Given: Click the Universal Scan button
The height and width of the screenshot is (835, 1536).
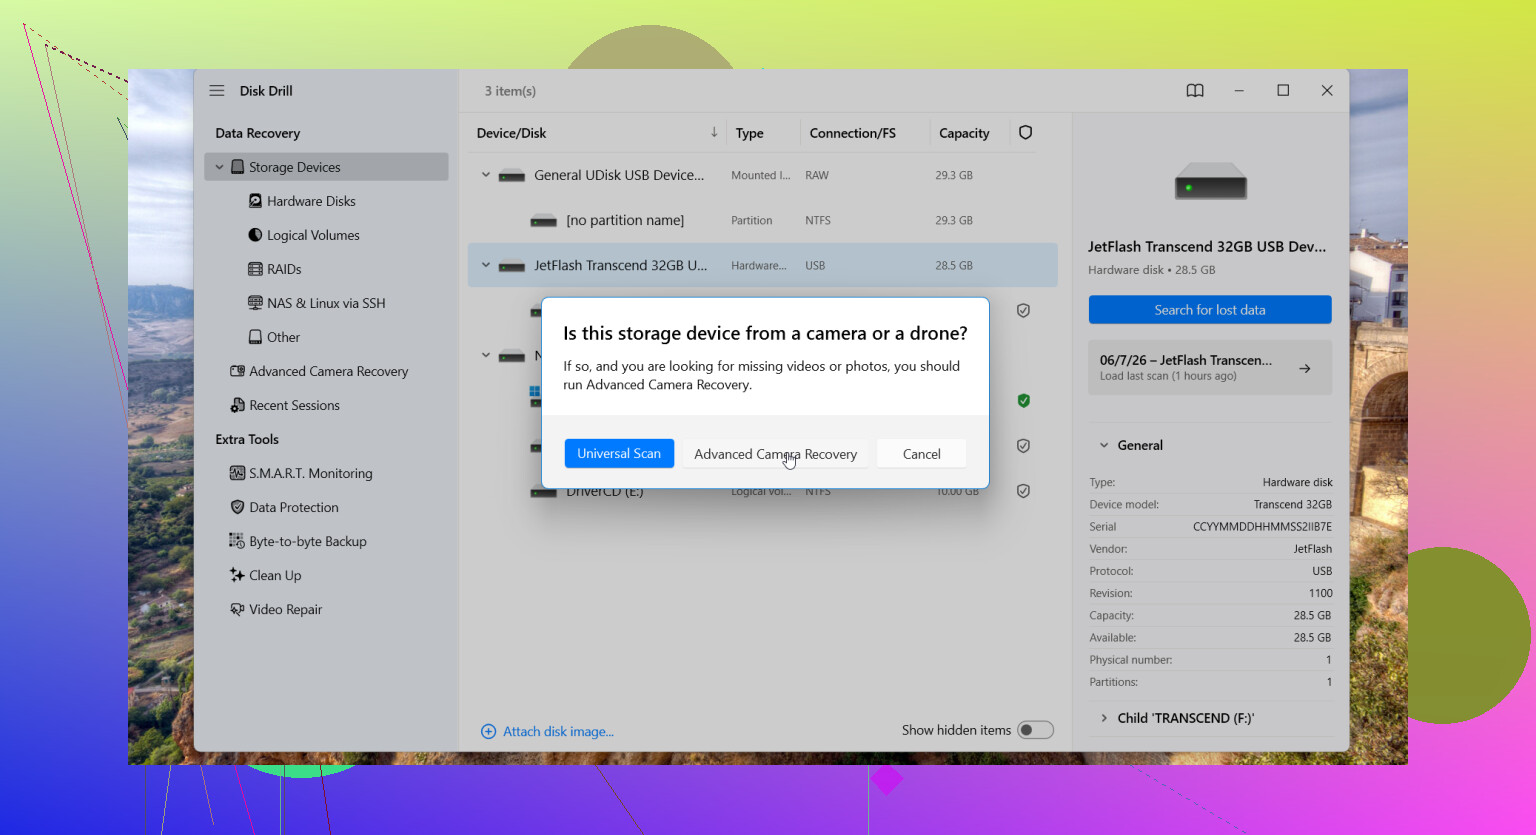Looking at the screenshot, I should 619,454.
